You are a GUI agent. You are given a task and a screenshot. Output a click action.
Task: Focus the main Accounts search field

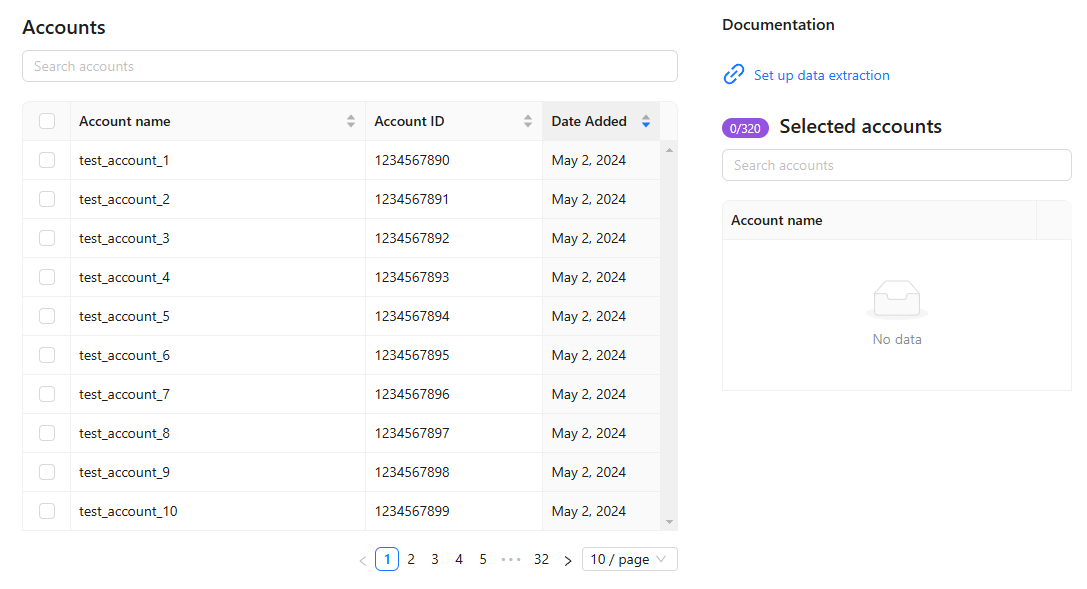coord(350,66)
